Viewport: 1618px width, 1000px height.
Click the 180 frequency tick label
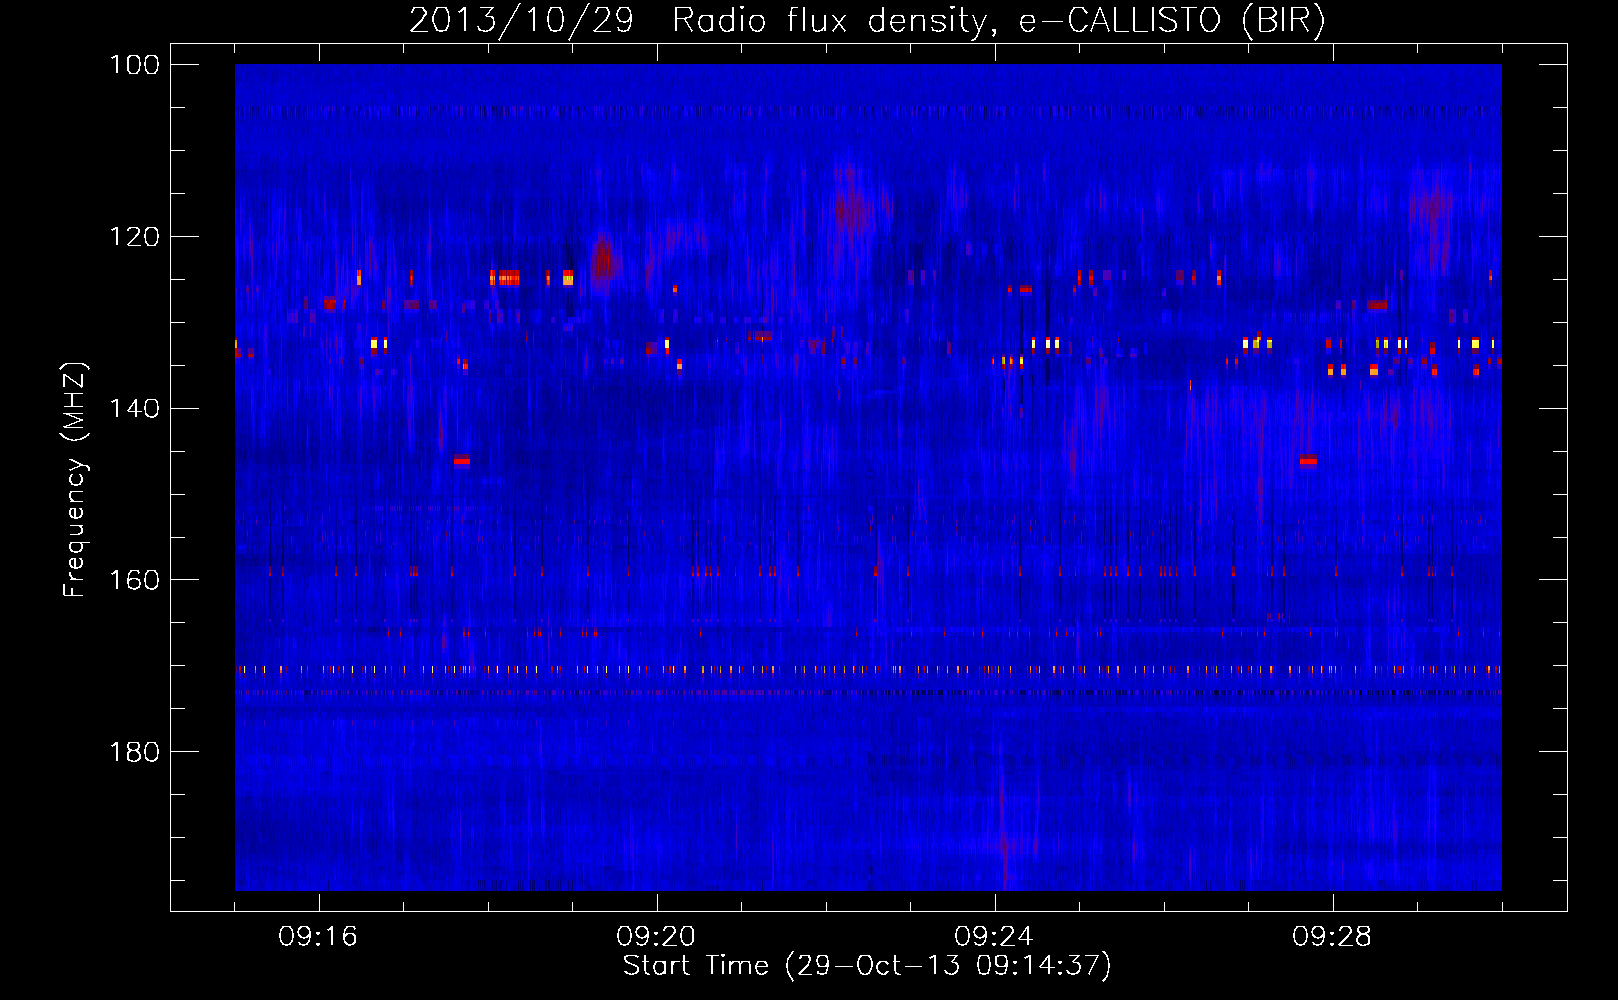pyautogui.click(x=135, y=752)
